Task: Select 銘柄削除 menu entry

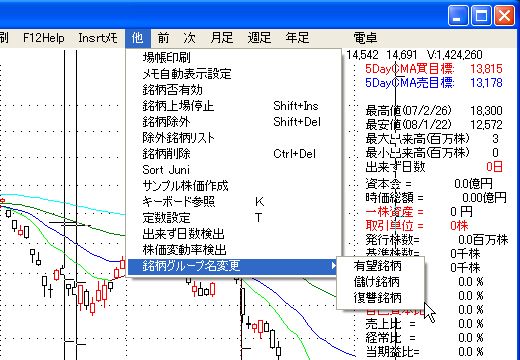Action: (235, 154)
